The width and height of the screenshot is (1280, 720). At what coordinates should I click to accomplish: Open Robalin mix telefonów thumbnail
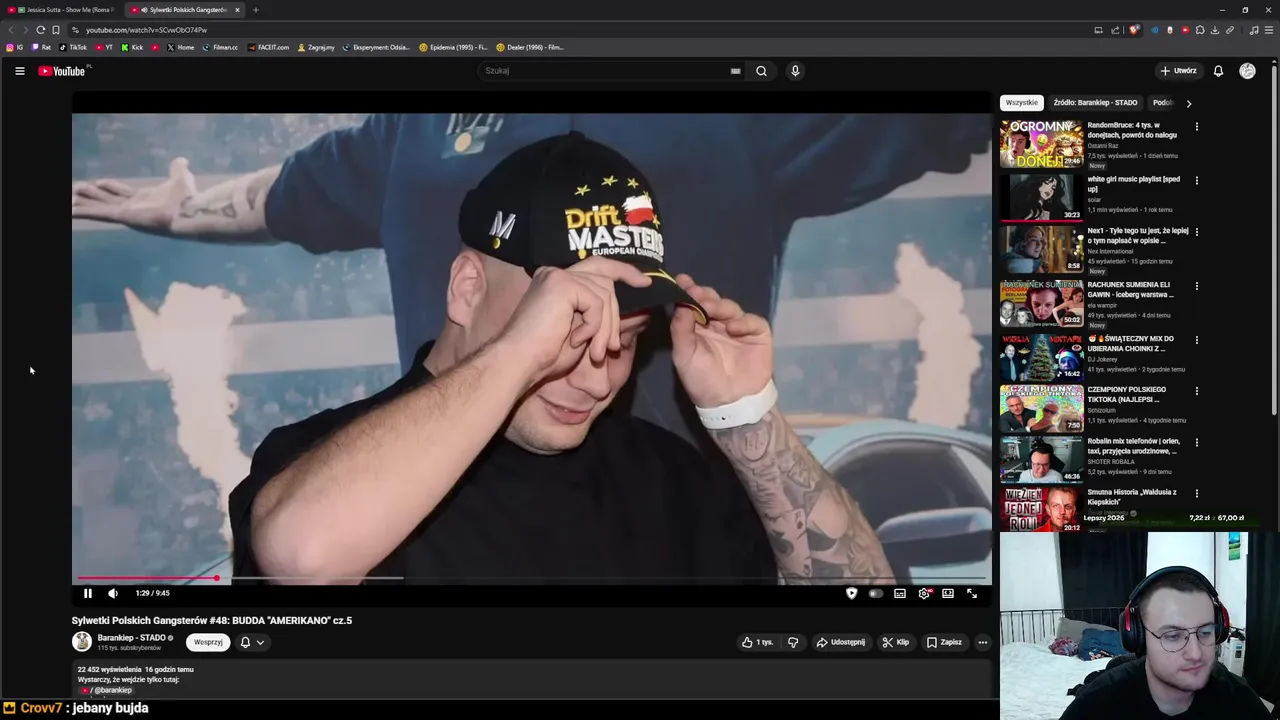1041,459
